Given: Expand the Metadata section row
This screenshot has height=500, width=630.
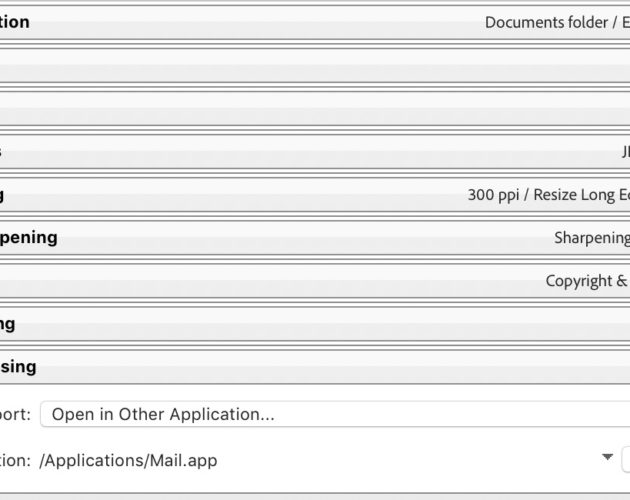Looking at the screenshot, I should click(x=315, y=281).
